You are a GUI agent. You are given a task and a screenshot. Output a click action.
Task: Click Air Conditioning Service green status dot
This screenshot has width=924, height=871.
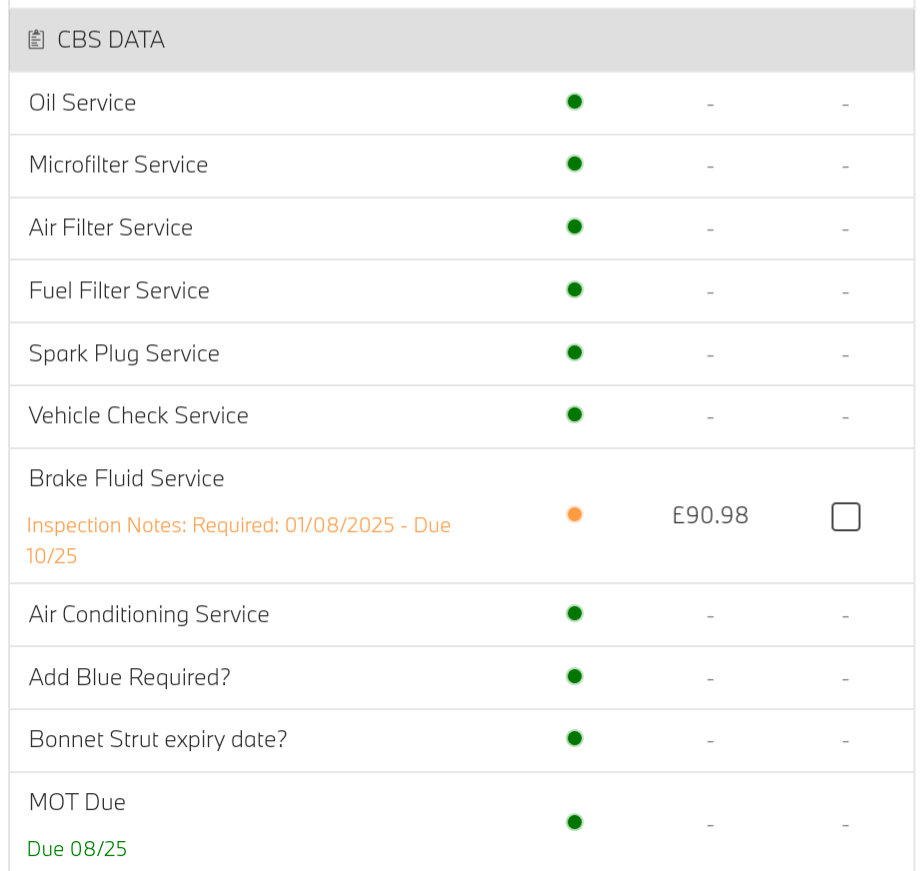coord(575,613)
